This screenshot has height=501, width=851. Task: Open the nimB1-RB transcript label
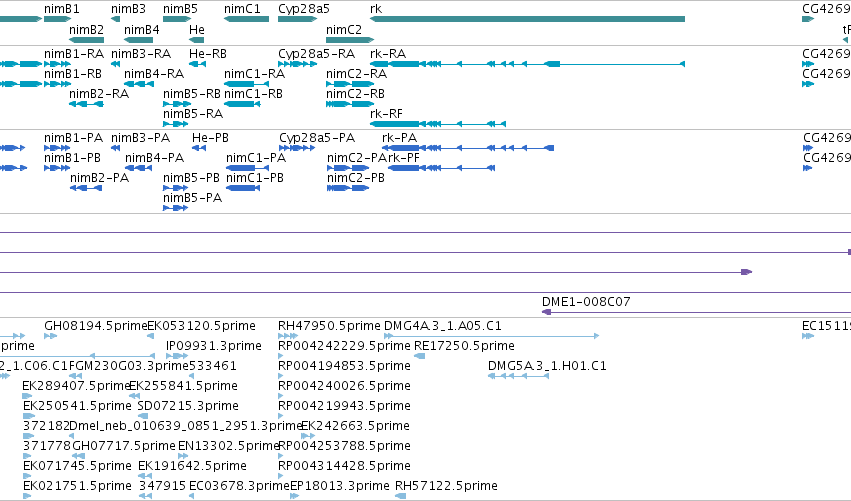point(73,74)
